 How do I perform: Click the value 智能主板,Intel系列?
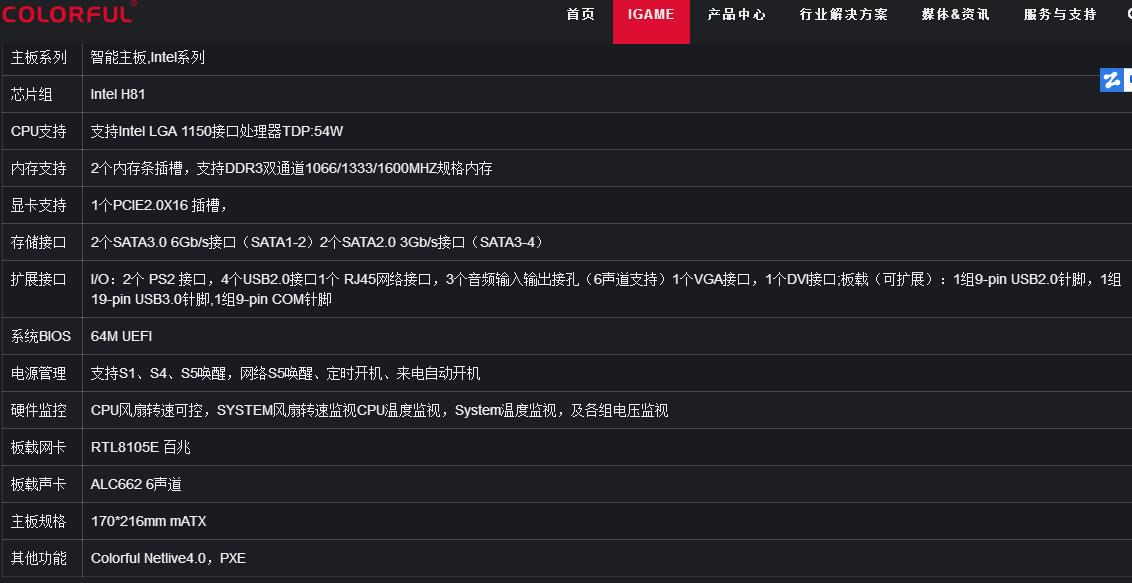pos(148,57)
